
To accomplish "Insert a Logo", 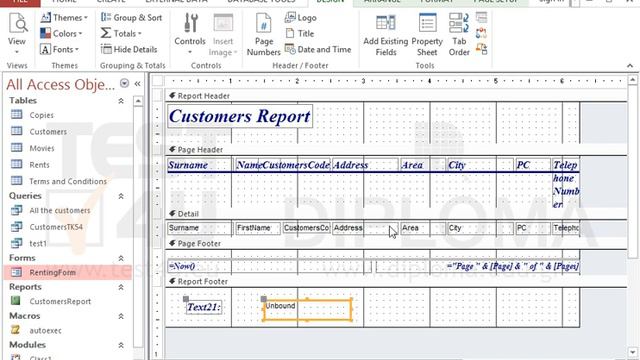I will [x=301, y=18].
